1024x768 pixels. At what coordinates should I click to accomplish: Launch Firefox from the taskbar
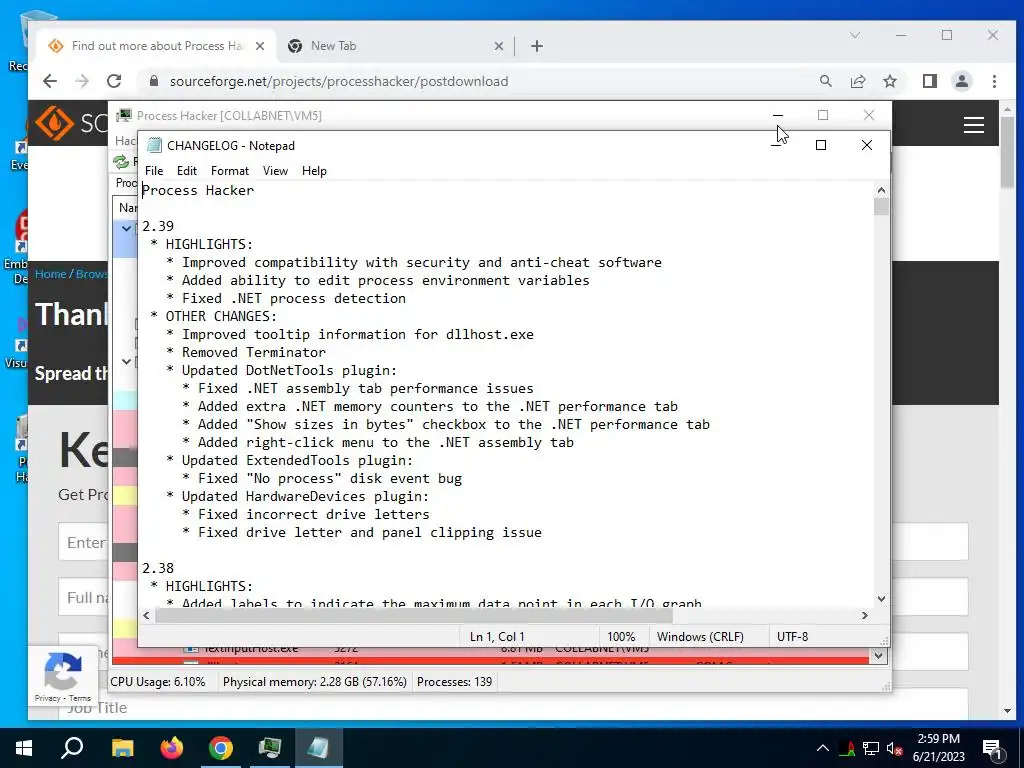pos(172,748)
